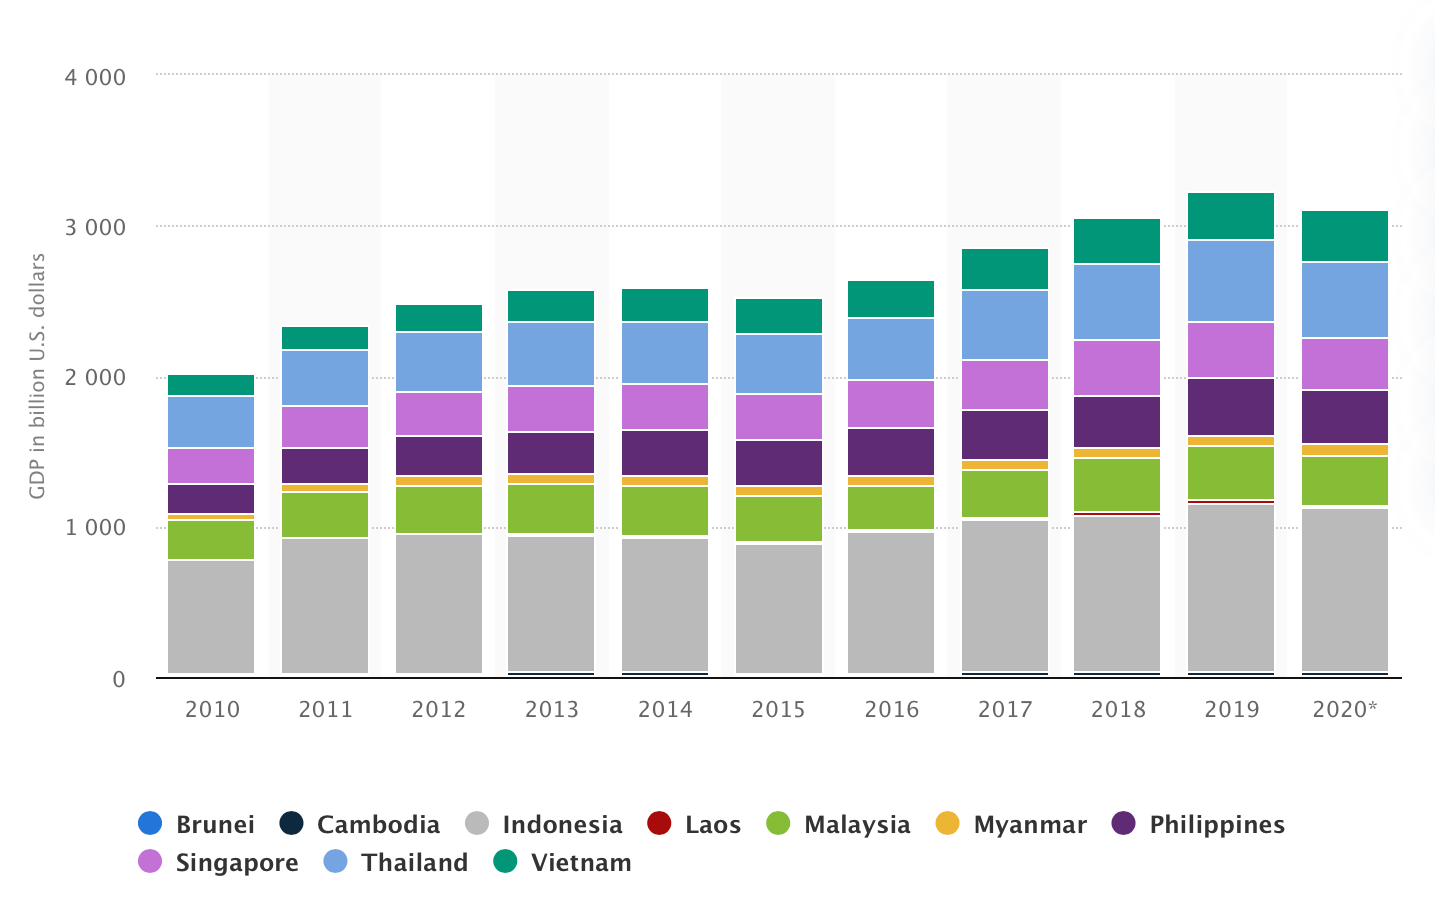Viewport: 1435px width, 913px height.
Task: Click the 2016 x-axis label
Action: point(892,709)
